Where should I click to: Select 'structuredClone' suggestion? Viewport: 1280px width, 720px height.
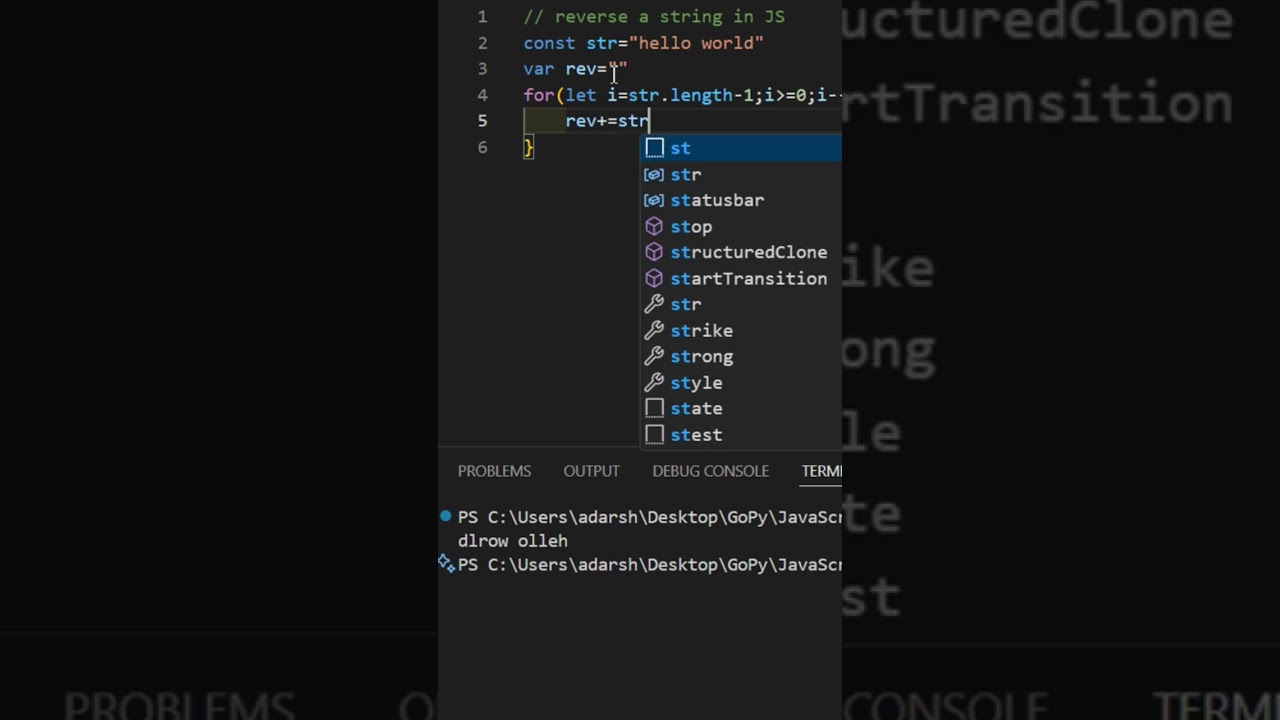741,252
